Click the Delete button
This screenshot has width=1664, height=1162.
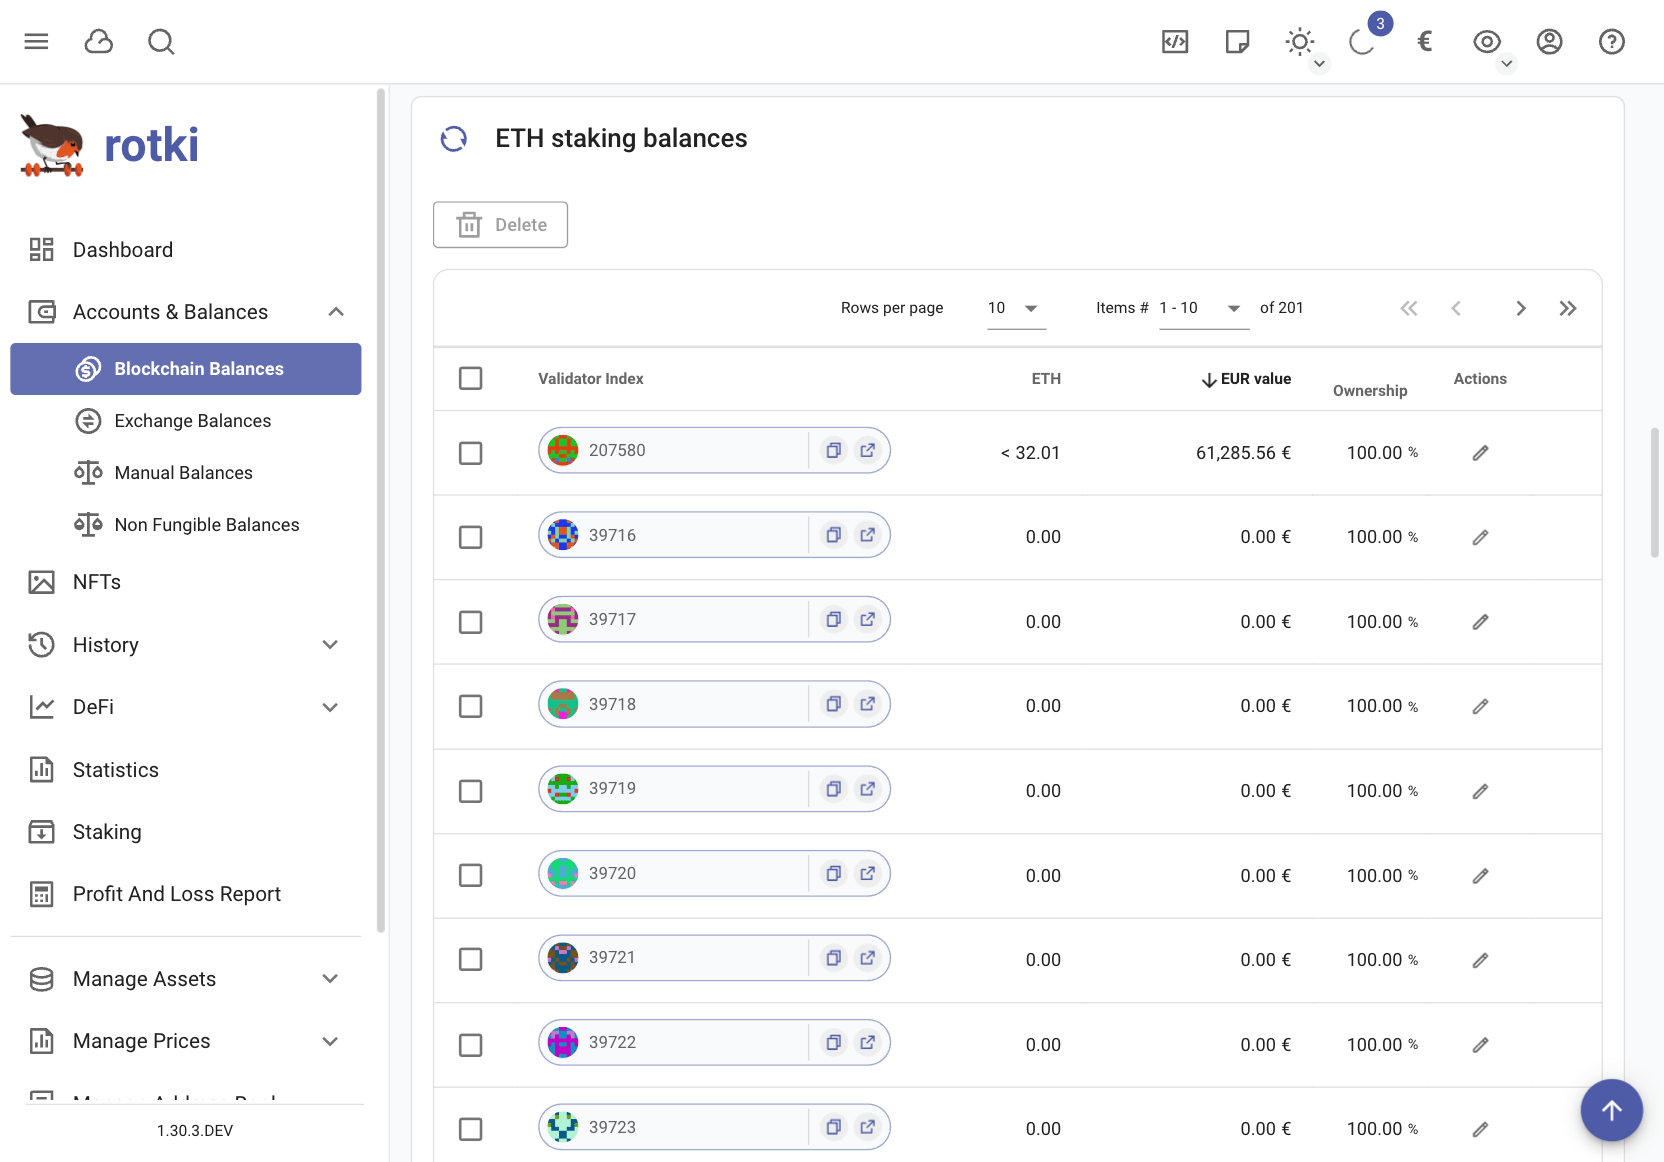pyautogui.click(x=500, y=225)
